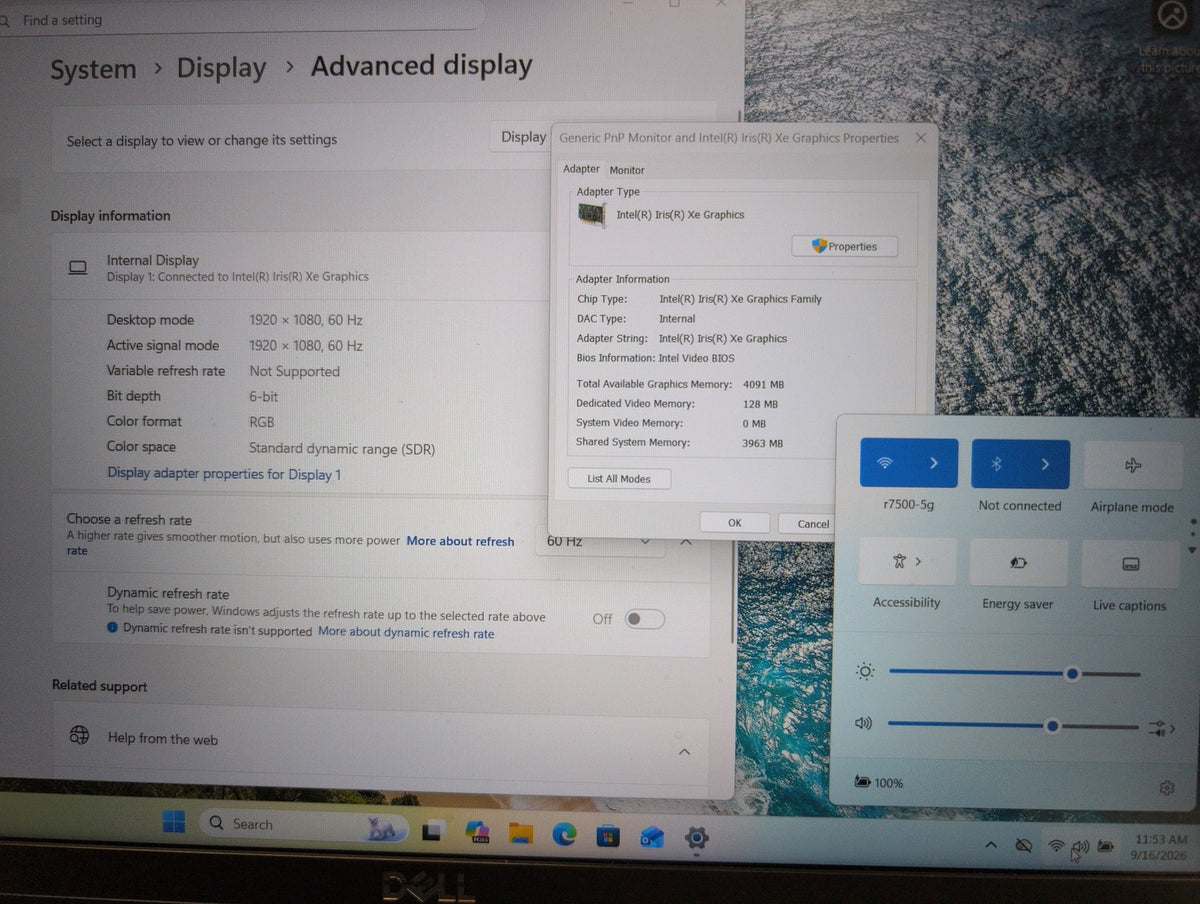
Task: Confirm with the OK button
Action: 735,522
